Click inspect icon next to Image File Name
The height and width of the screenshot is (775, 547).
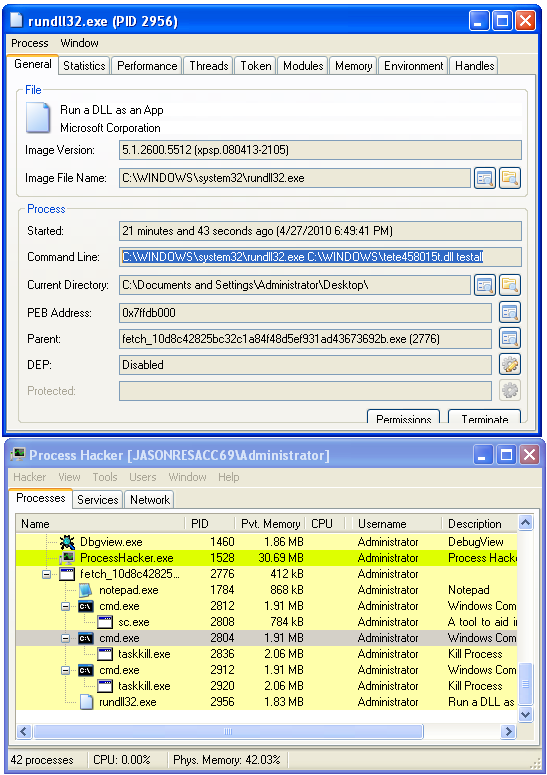[x=485, y=178]
